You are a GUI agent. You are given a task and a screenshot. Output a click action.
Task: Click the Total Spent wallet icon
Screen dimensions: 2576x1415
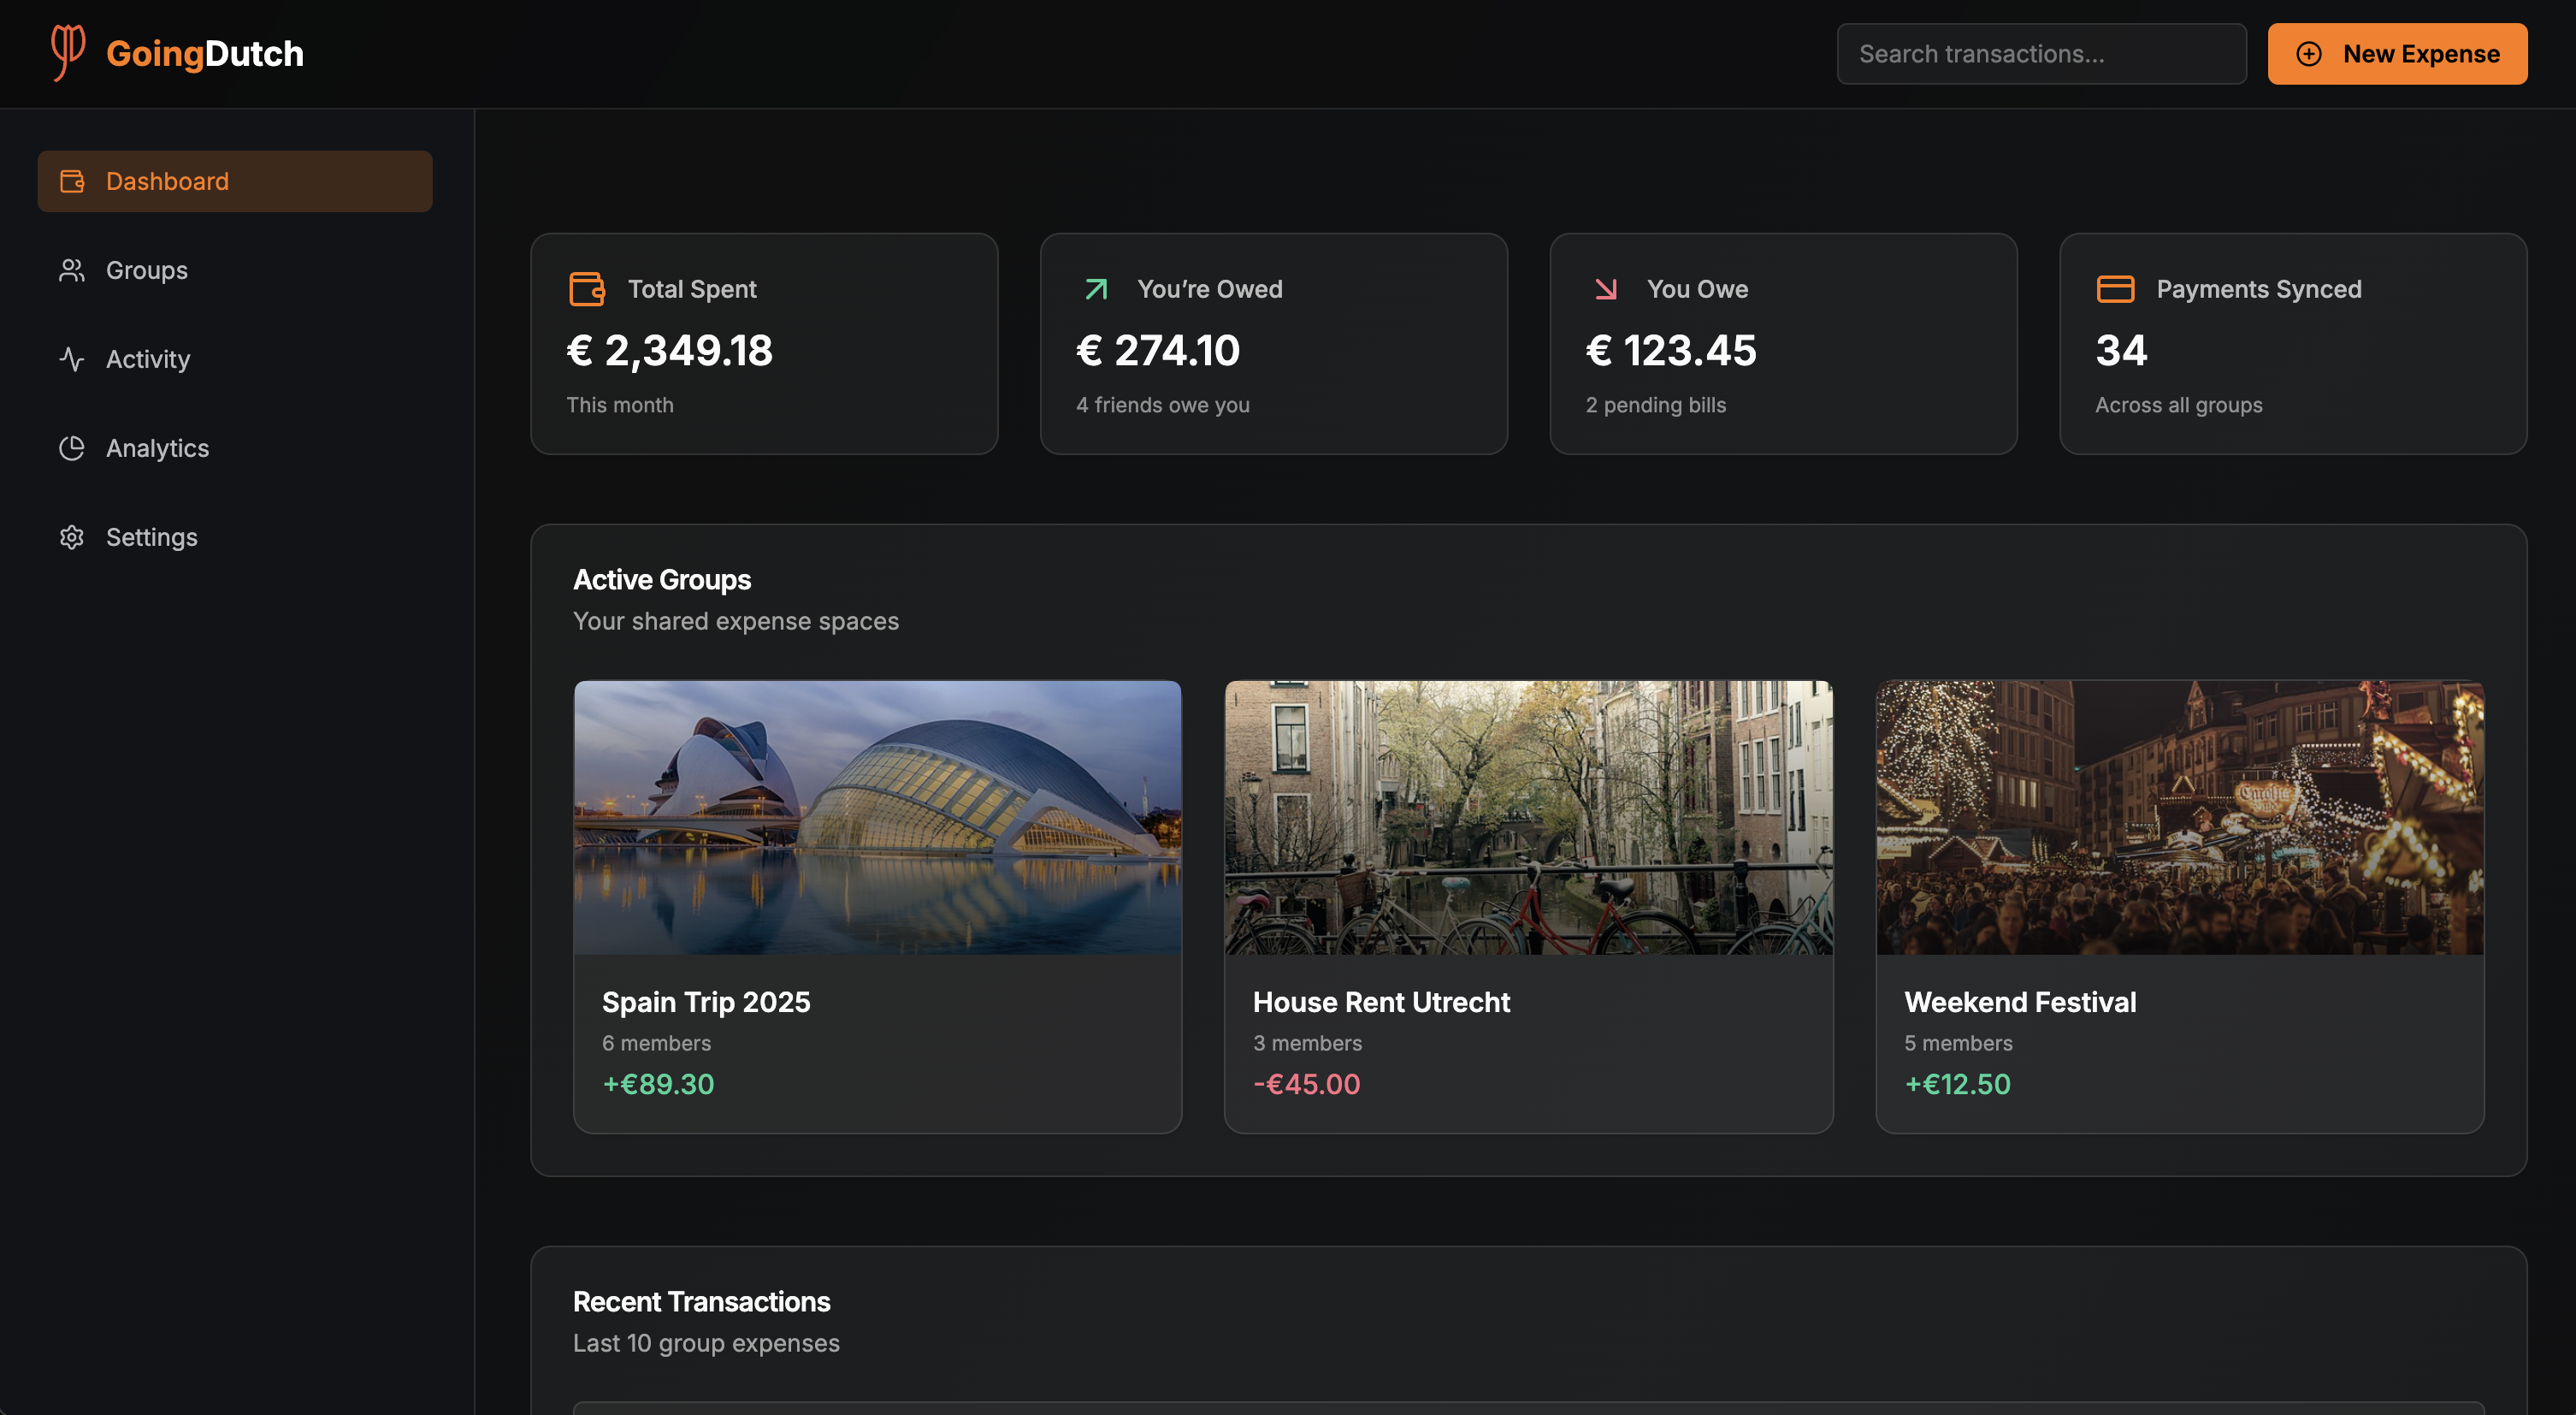tap(587, 289)
